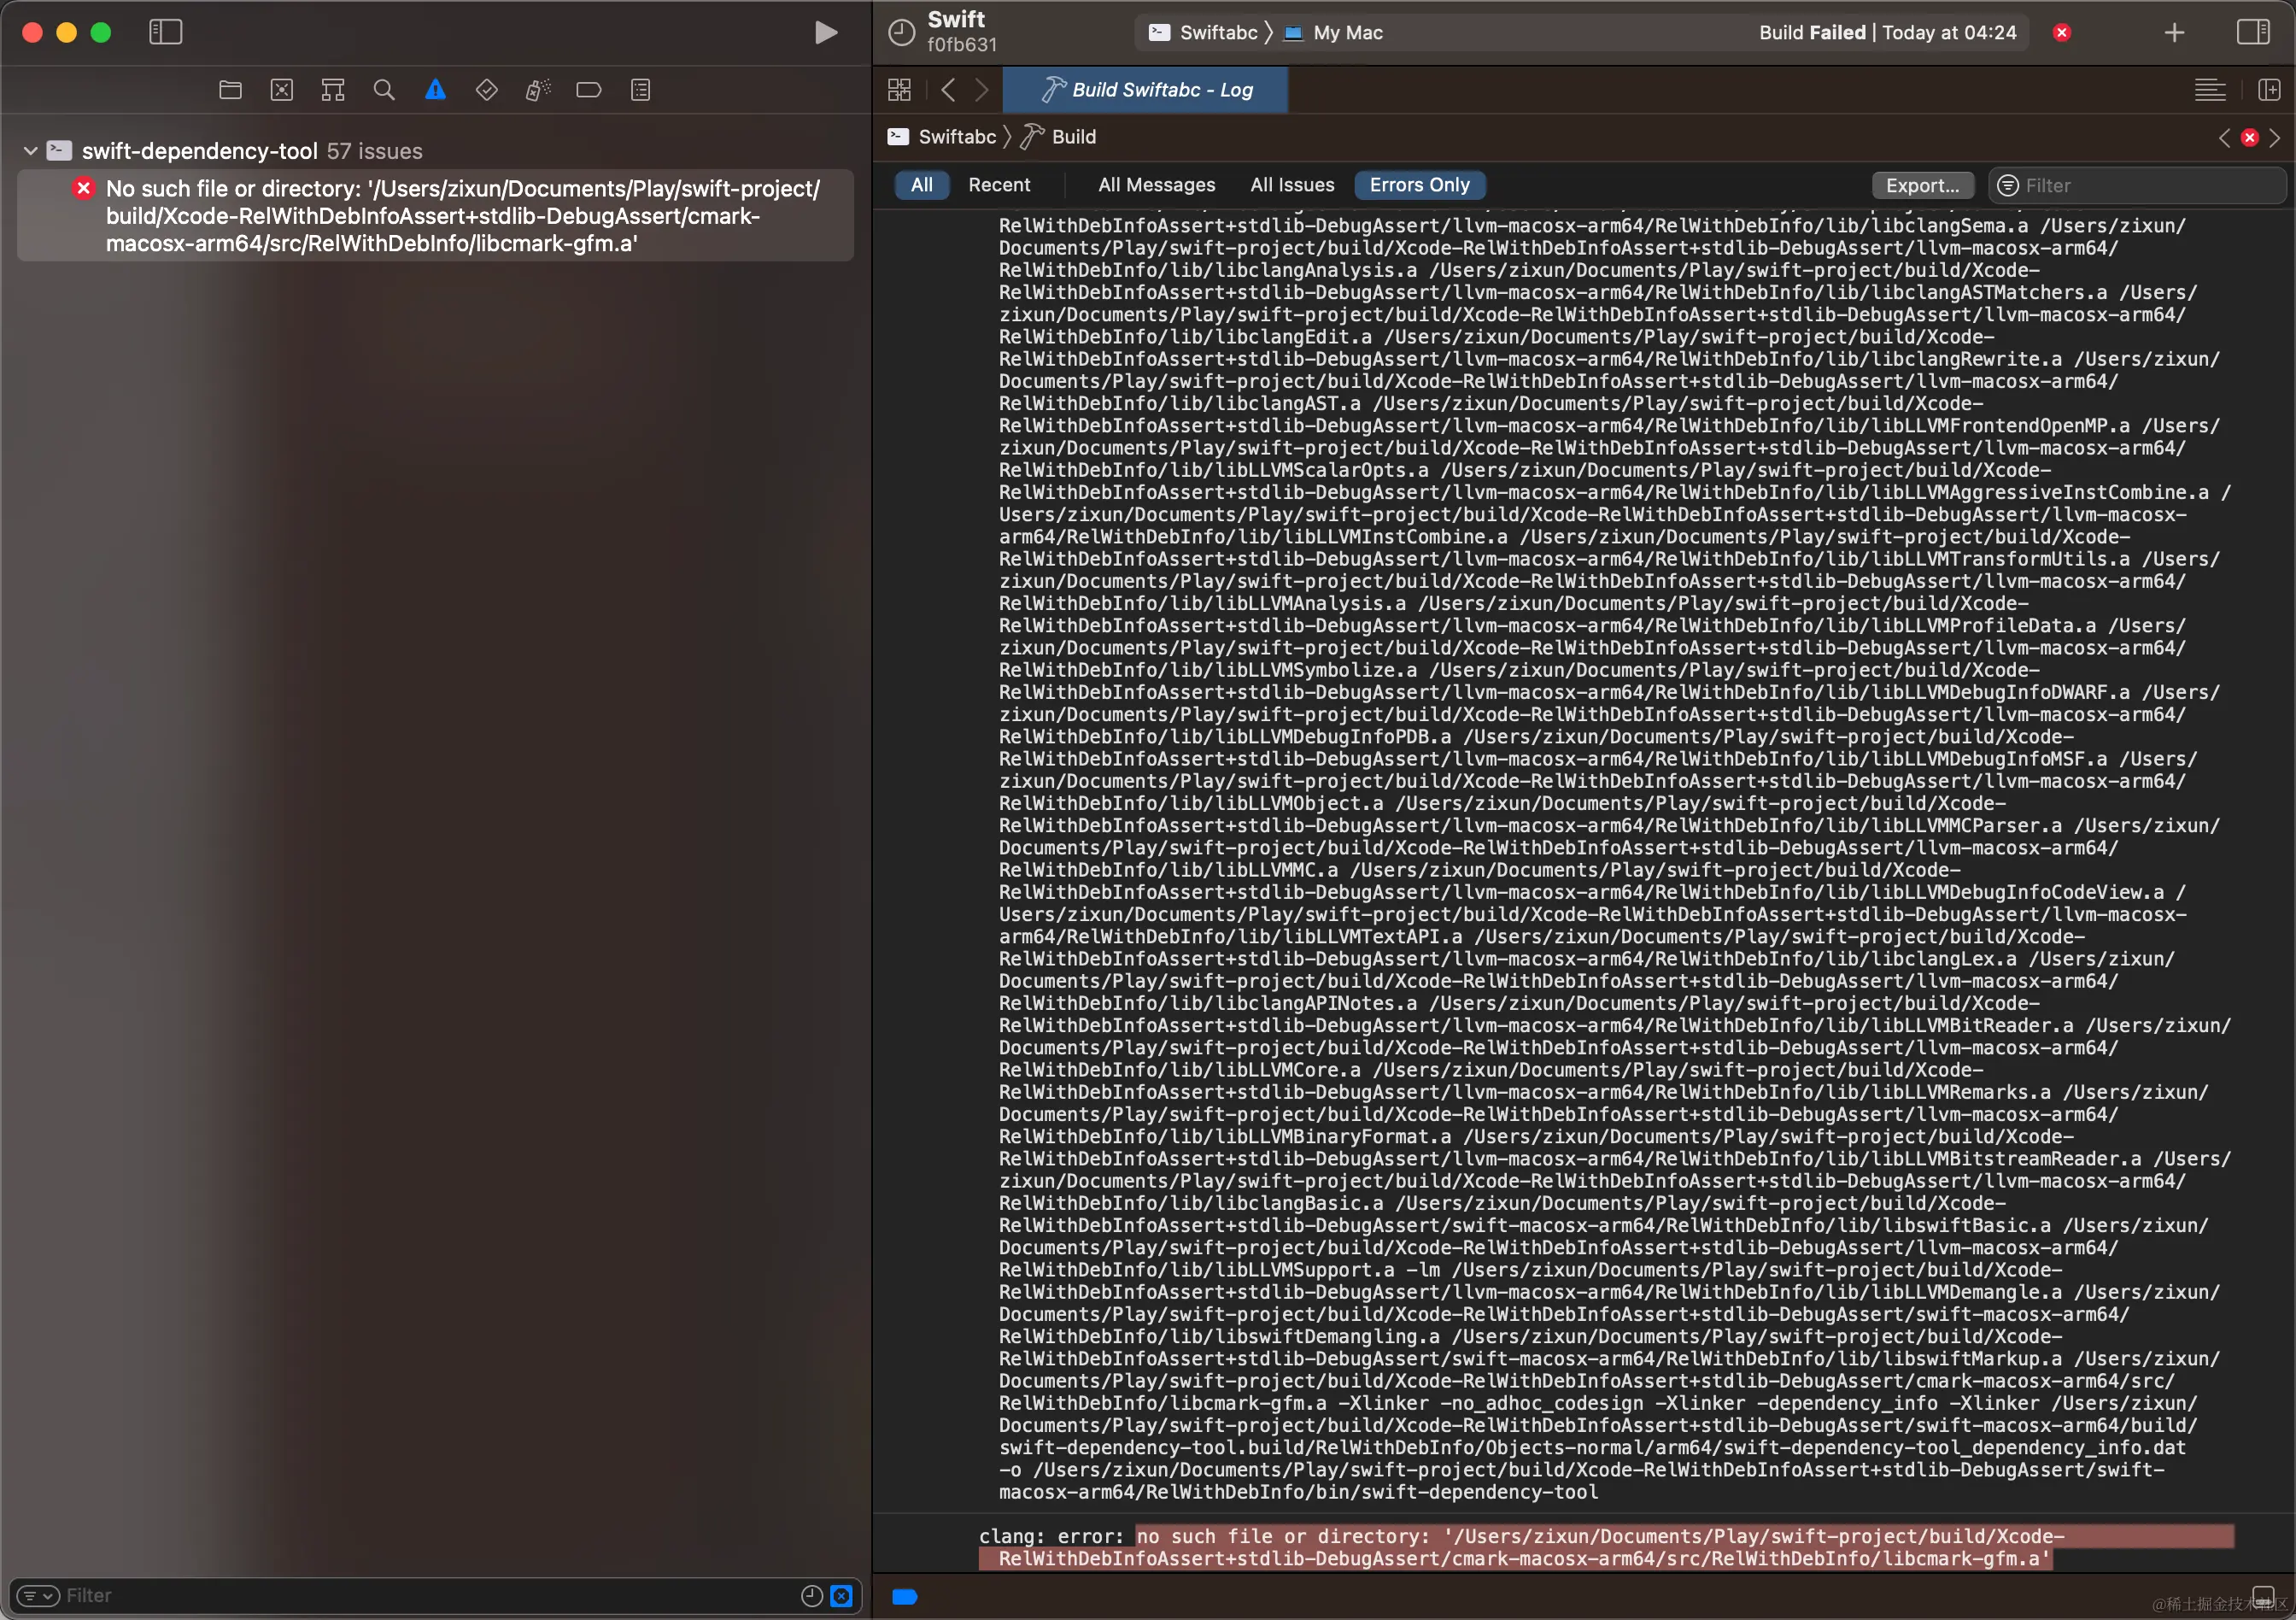This screenshot has width=2296, height=1620.
Task: Click the Export... button
Action: [1922, 185]
